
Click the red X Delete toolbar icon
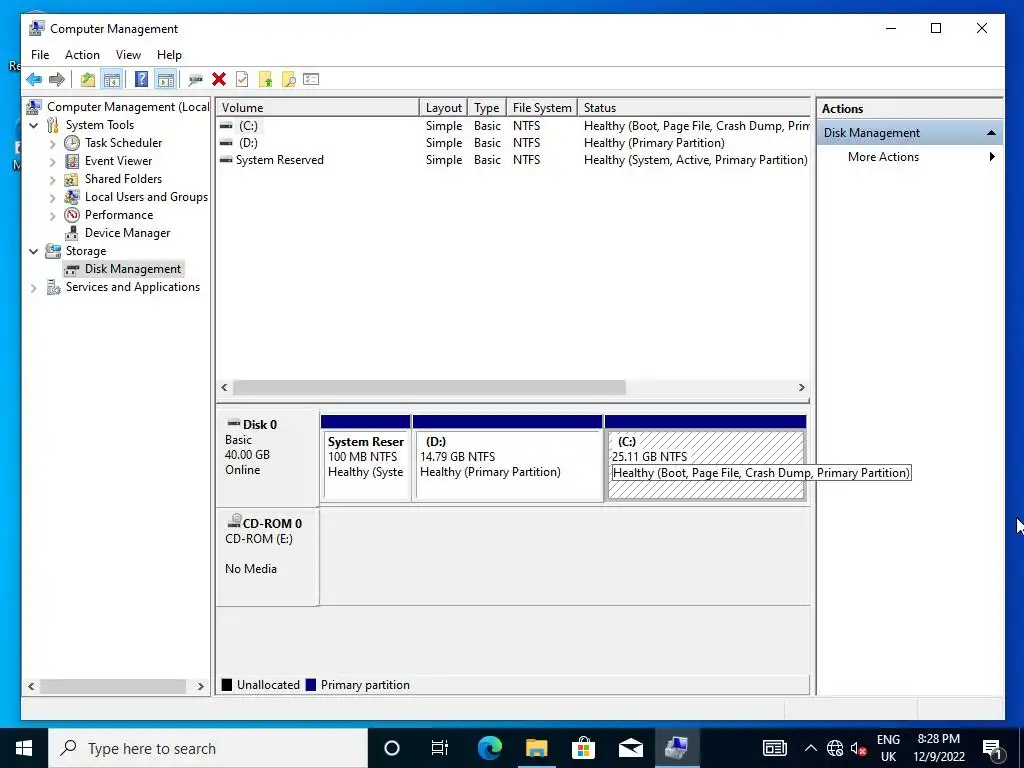pos(219,80)
